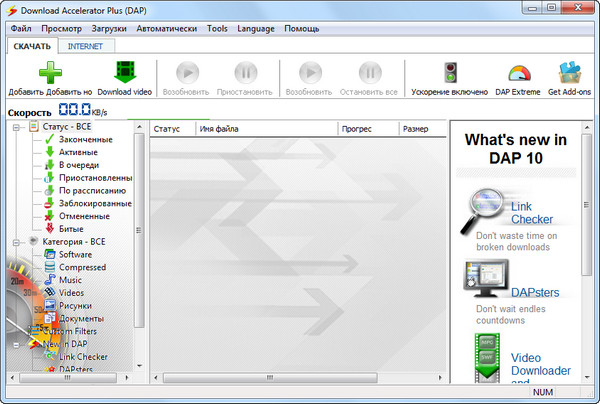Screen dimensions: 600x404
Task: Open the DAPsters link in news panel
Action: point(535,292)
